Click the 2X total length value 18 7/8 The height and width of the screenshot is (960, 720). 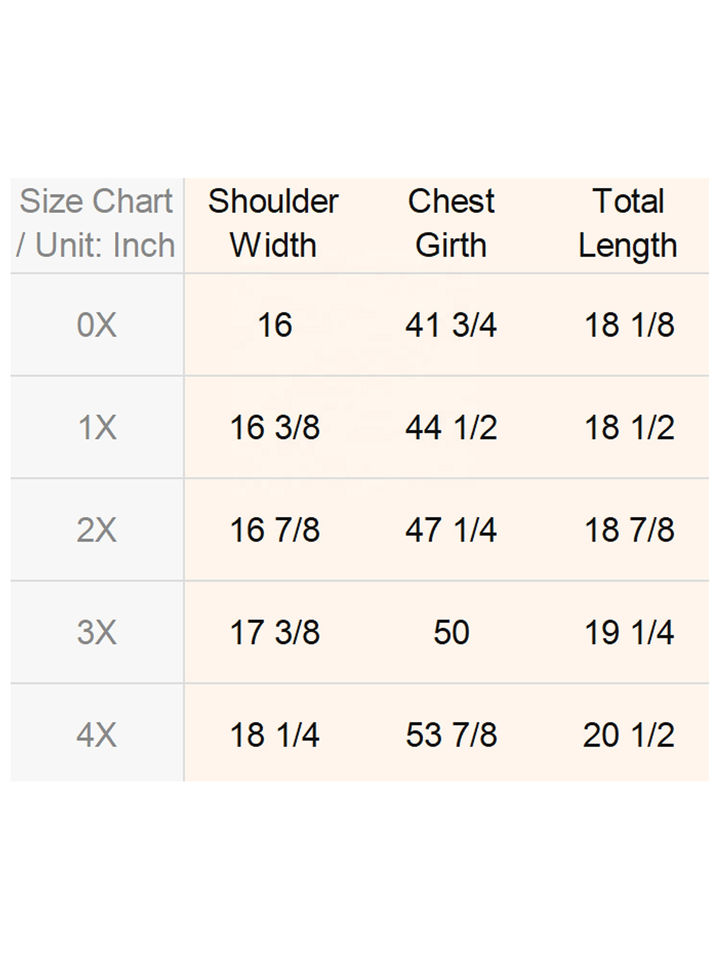[x=629, y=530]
